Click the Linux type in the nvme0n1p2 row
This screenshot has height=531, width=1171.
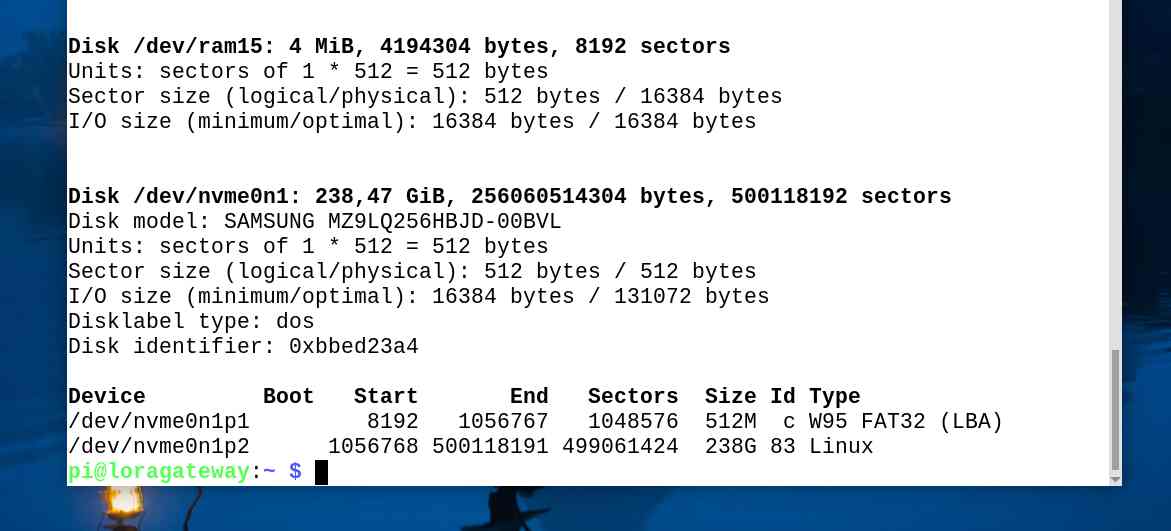[x=840, y=447]
